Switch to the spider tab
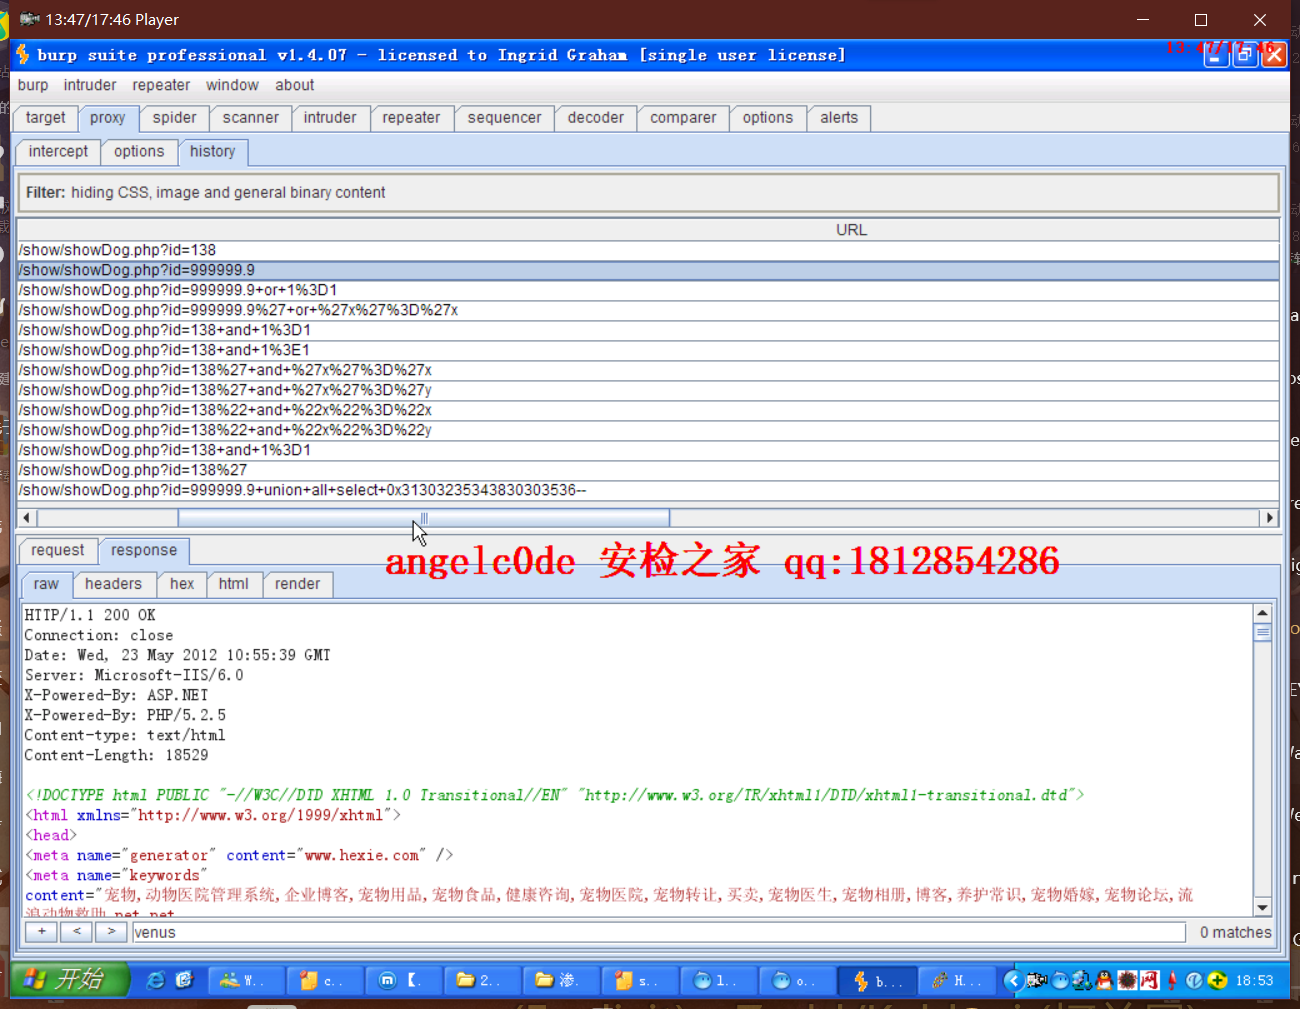This screenshot has height=1009, width=1300. click(x=175, y=118)
